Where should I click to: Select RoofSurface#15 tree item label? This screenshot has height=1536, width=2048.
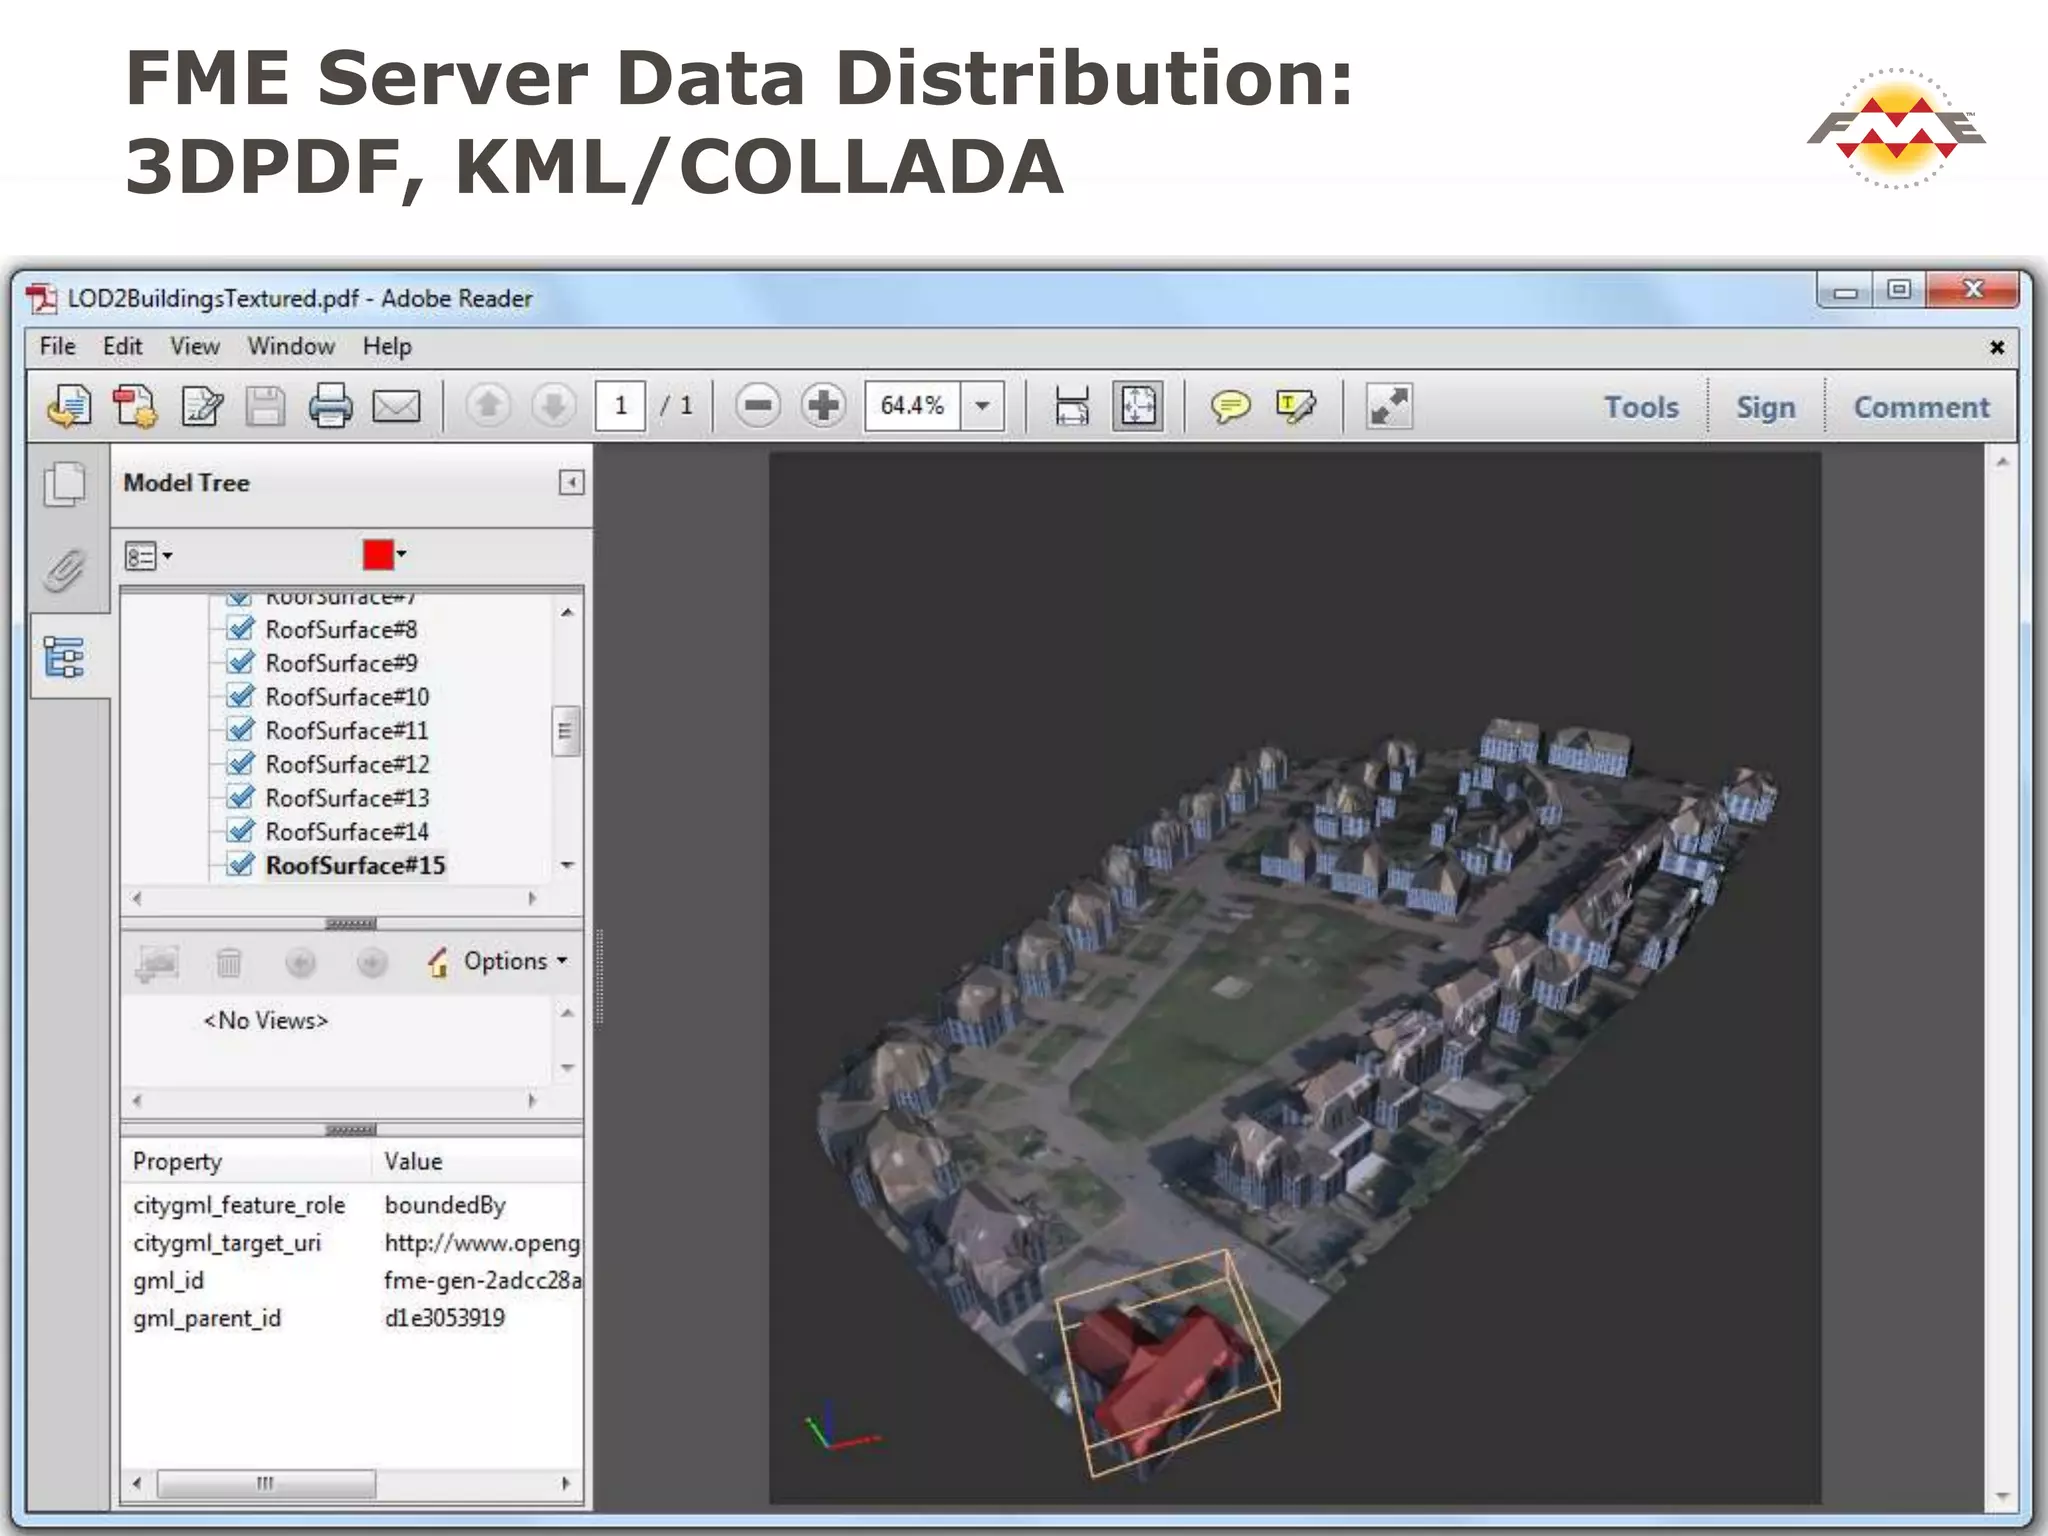pyautogui.click(x=355, y=865)
